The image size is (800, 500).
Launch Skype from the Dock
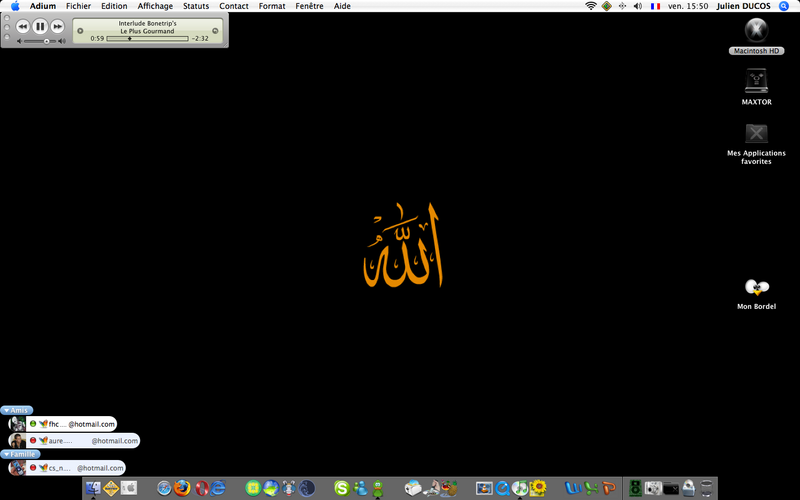(341, 488)
